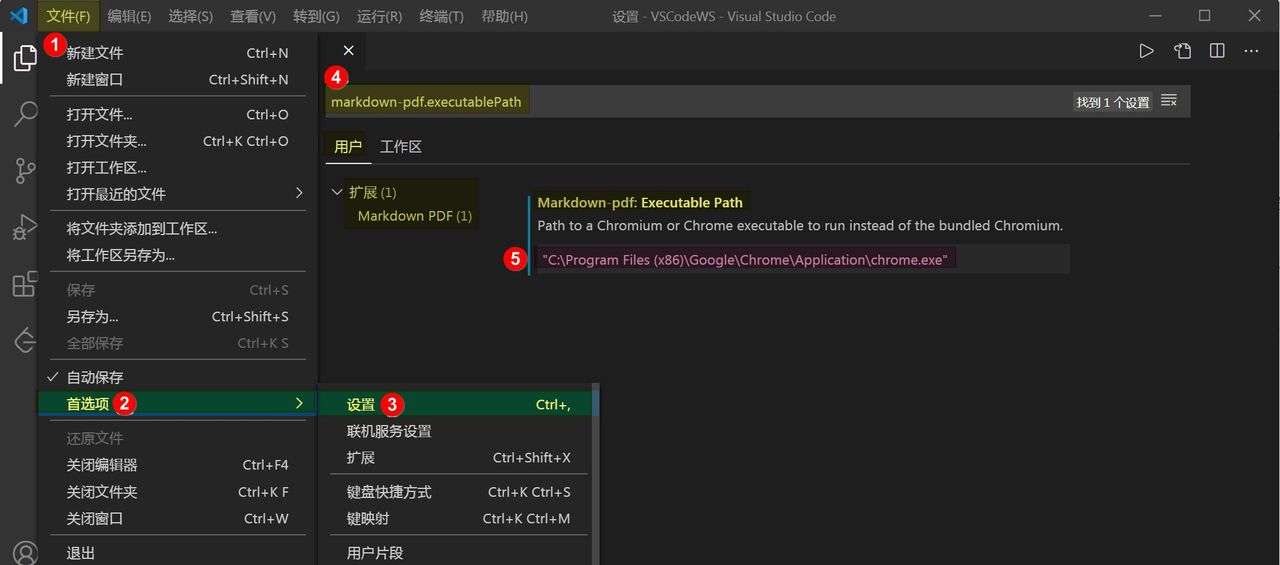Select 键映射 in the submenu

(454, 518)
